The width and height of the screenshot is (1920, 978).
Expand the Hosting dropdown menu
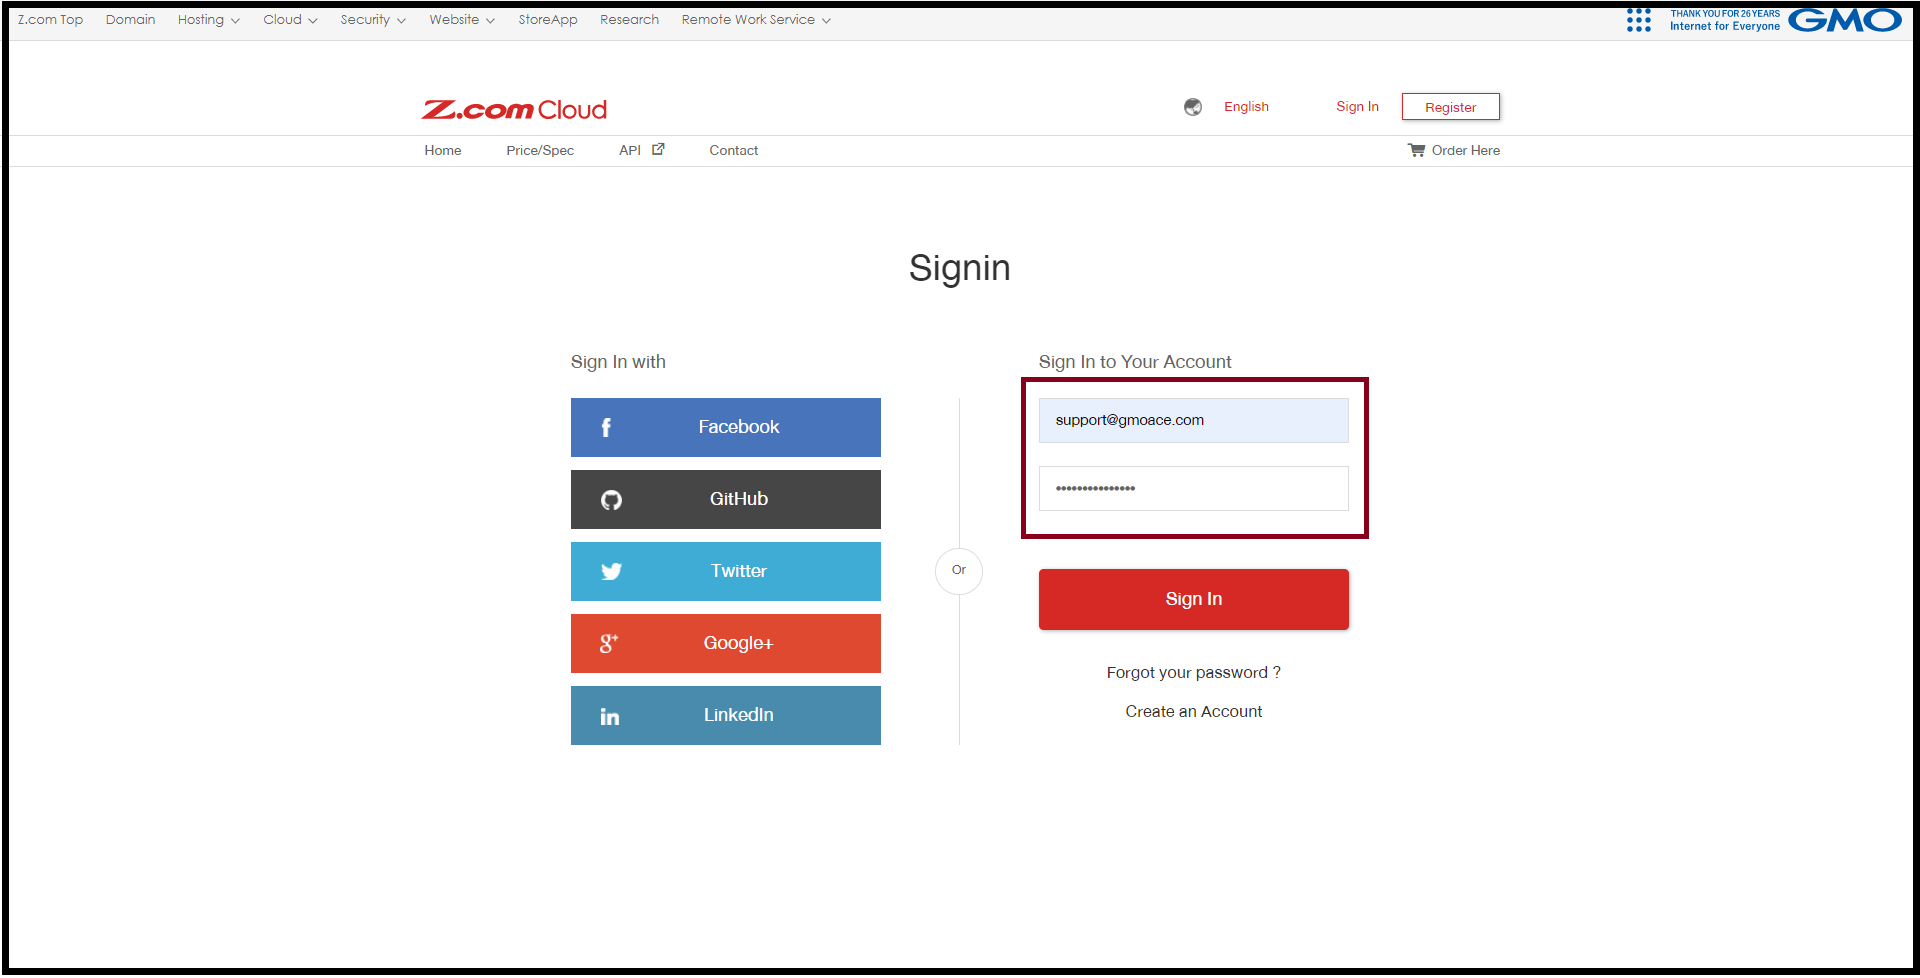(208, 20)
